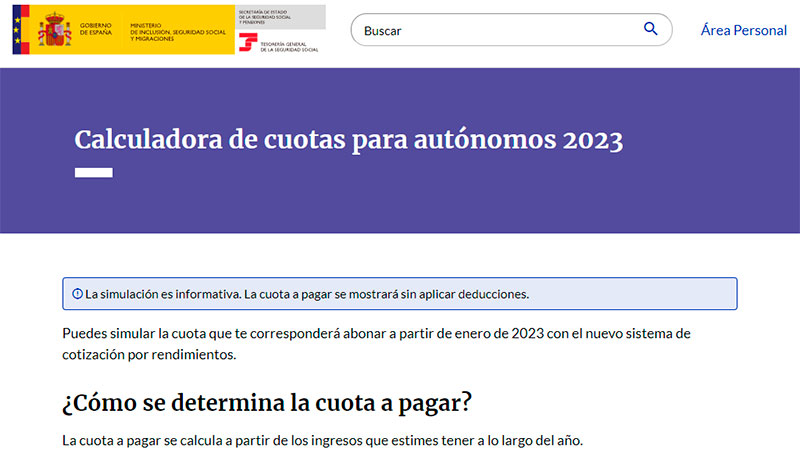Click the white underline bar below the title
Image resolution: width=800 pixels, height=450 pixels.
tap(93, 172)
